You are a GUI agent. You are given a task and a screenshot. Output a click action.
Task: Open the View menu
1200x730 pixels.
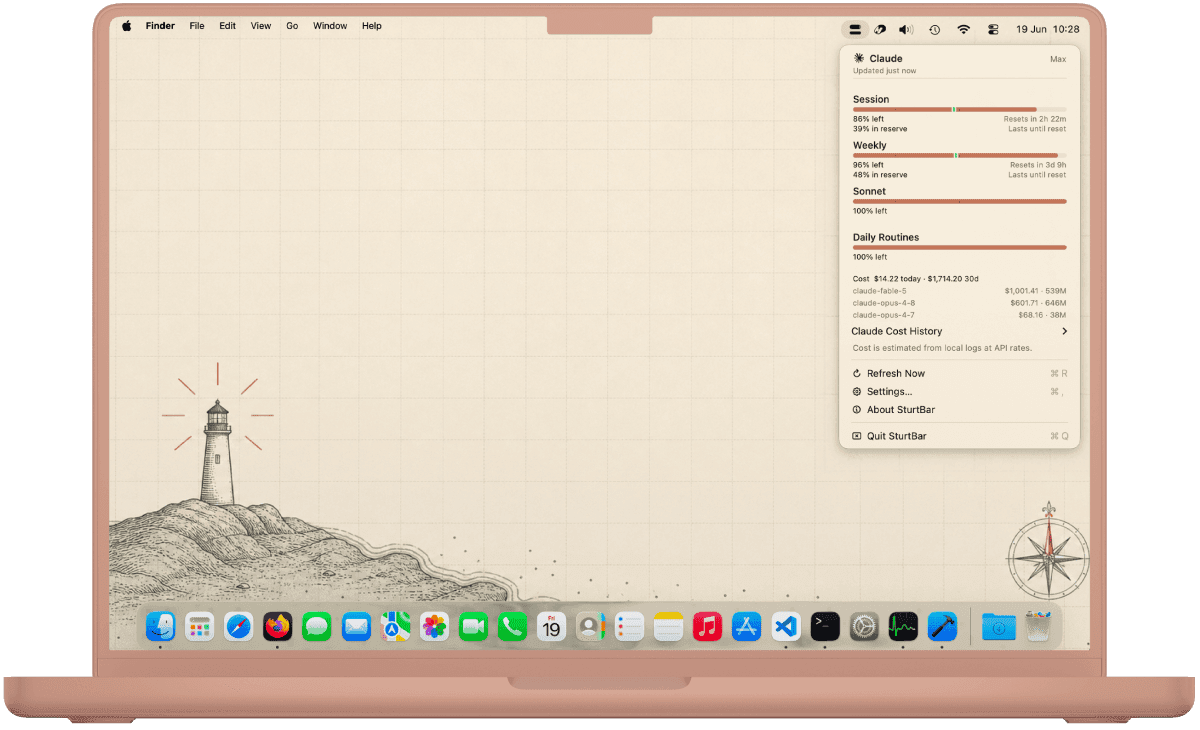point(261,26)
